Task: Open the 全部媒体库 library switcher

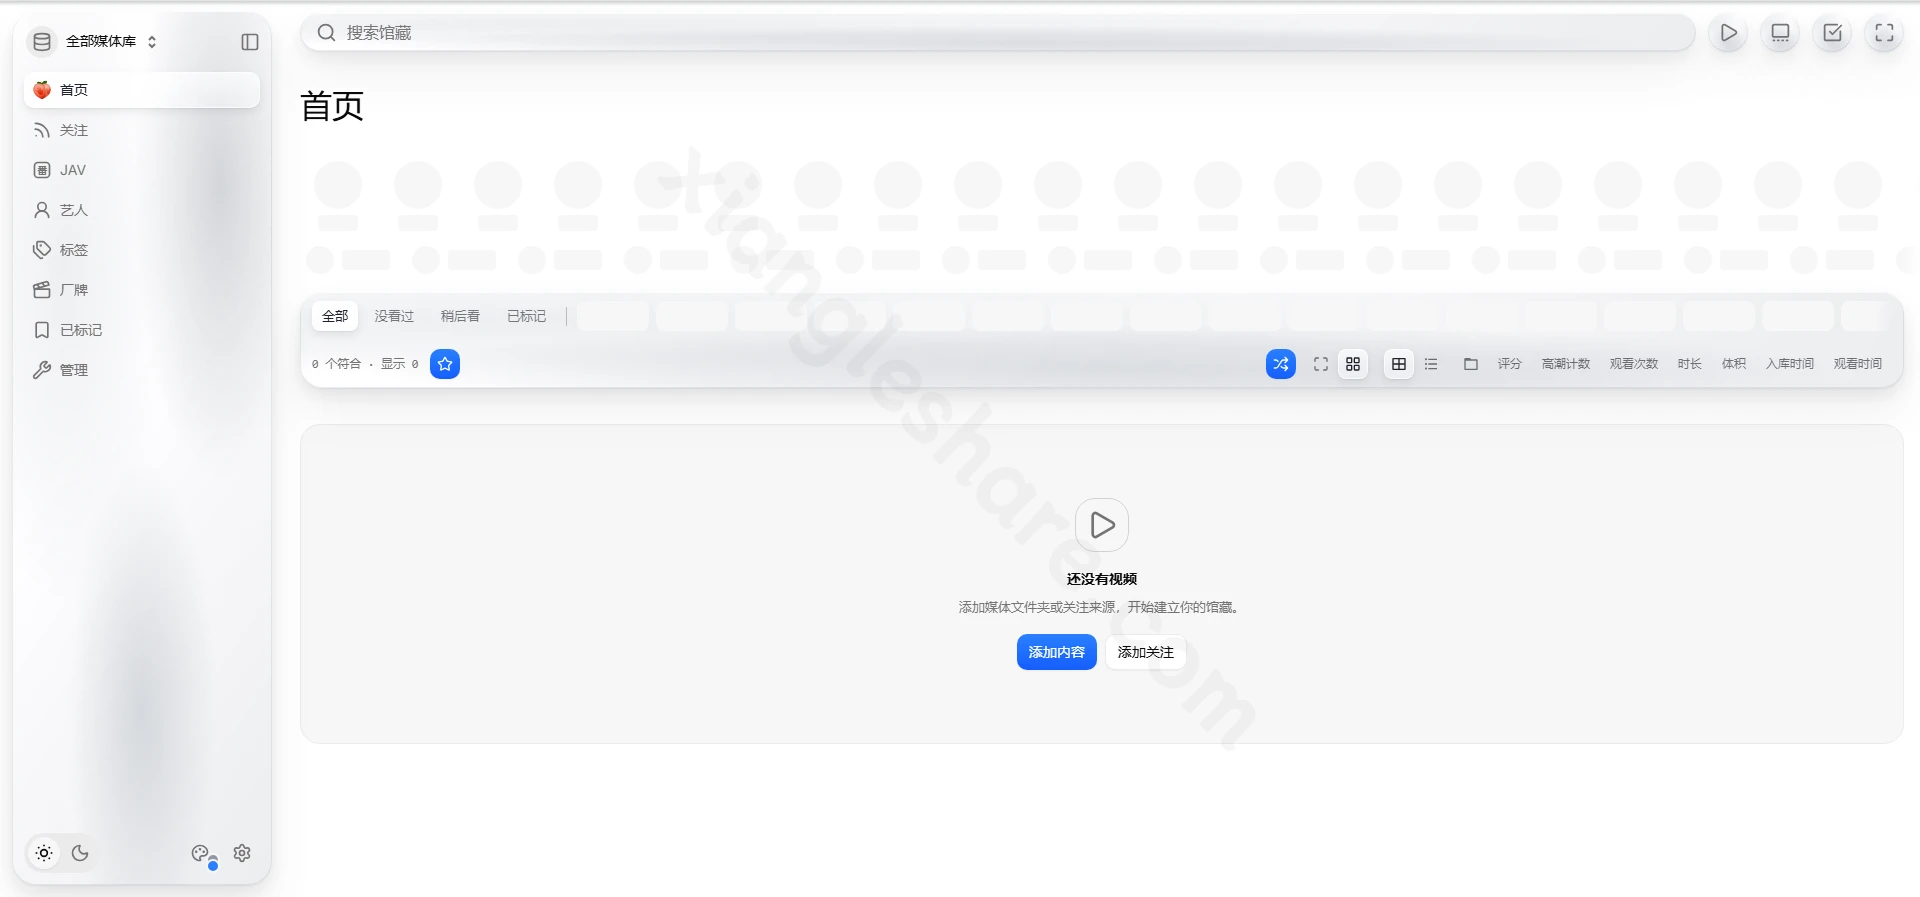Action: point(95,41)
